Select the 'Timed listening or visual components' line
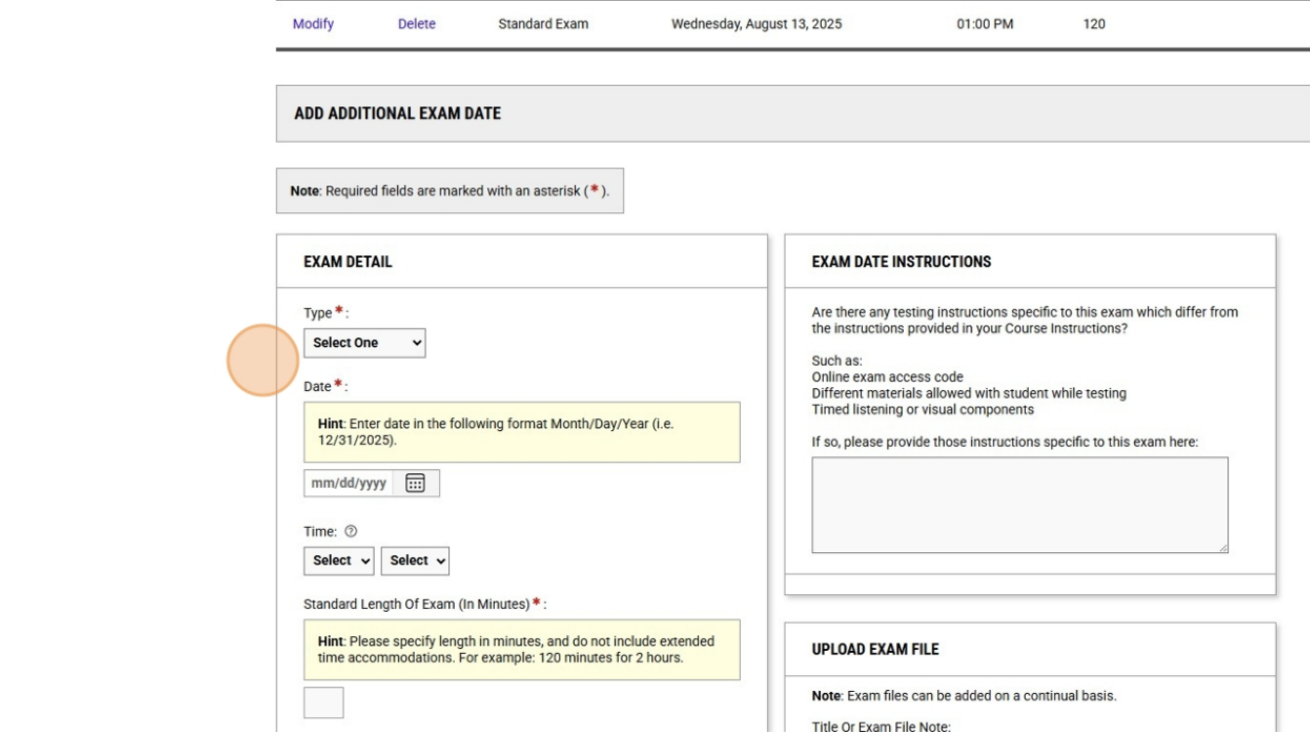This screenshot has height=732, width=1310. pos(923,409)
